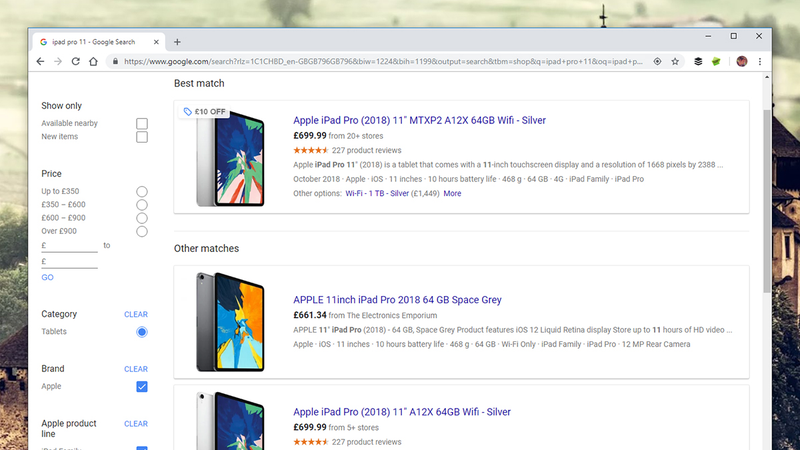Screen dimensions: 800x450
Task: Bookmark this page with the star icon
Action: 675,61
